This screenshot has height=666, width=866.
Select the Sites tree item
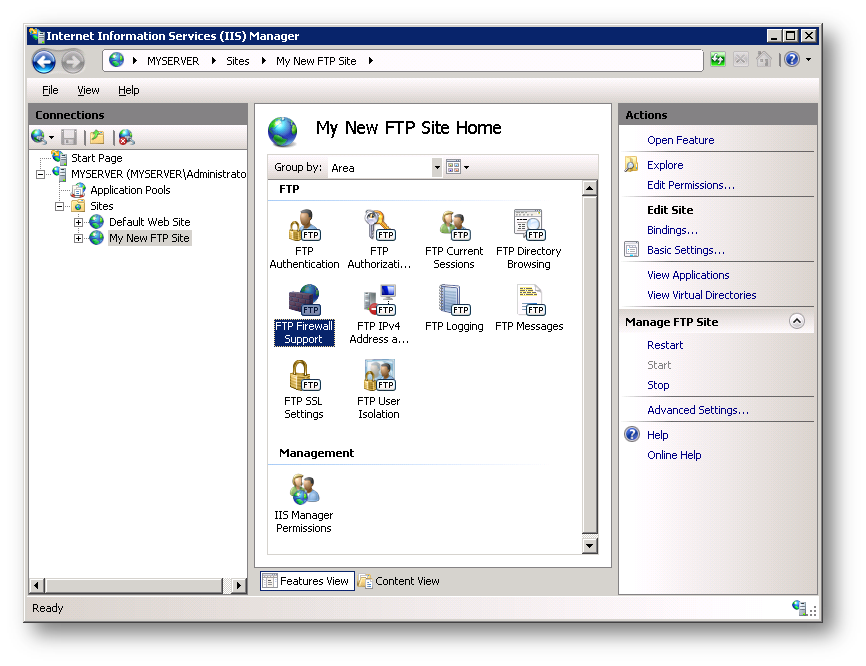pyautogui.click(x=102, y=206)
